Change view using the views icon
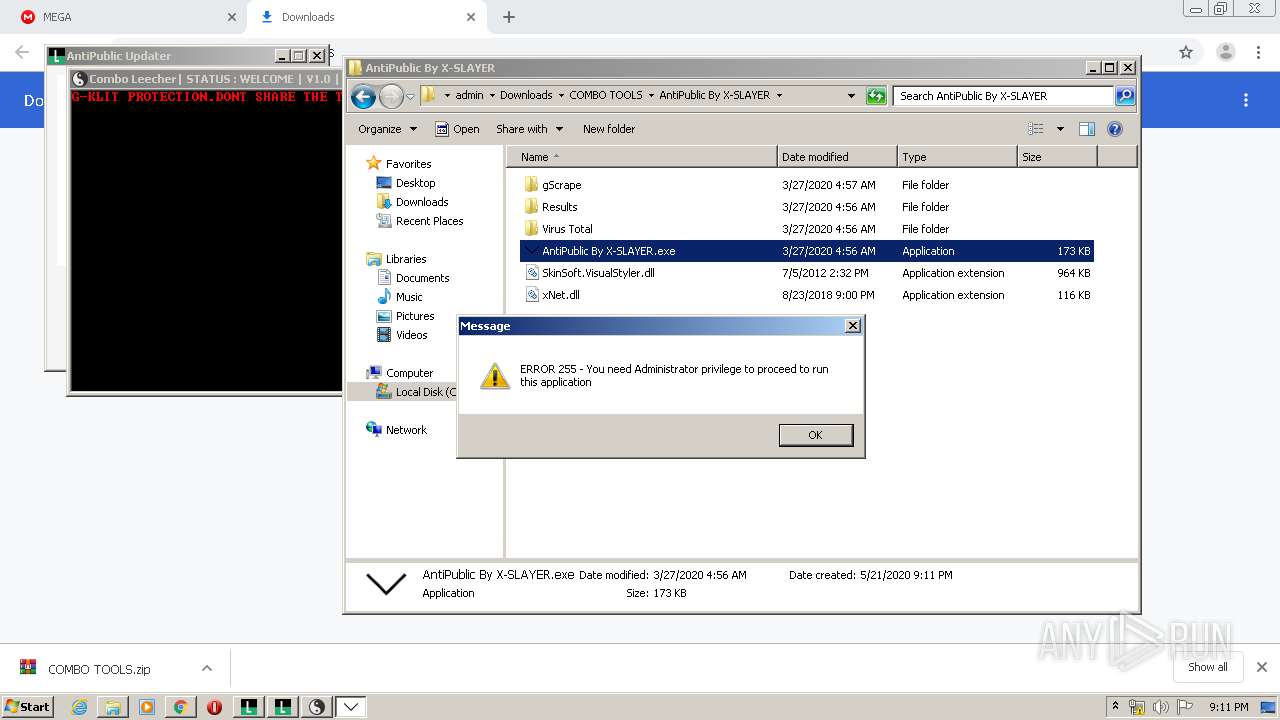The image size is (1280, 720). tap(1036, 129)
